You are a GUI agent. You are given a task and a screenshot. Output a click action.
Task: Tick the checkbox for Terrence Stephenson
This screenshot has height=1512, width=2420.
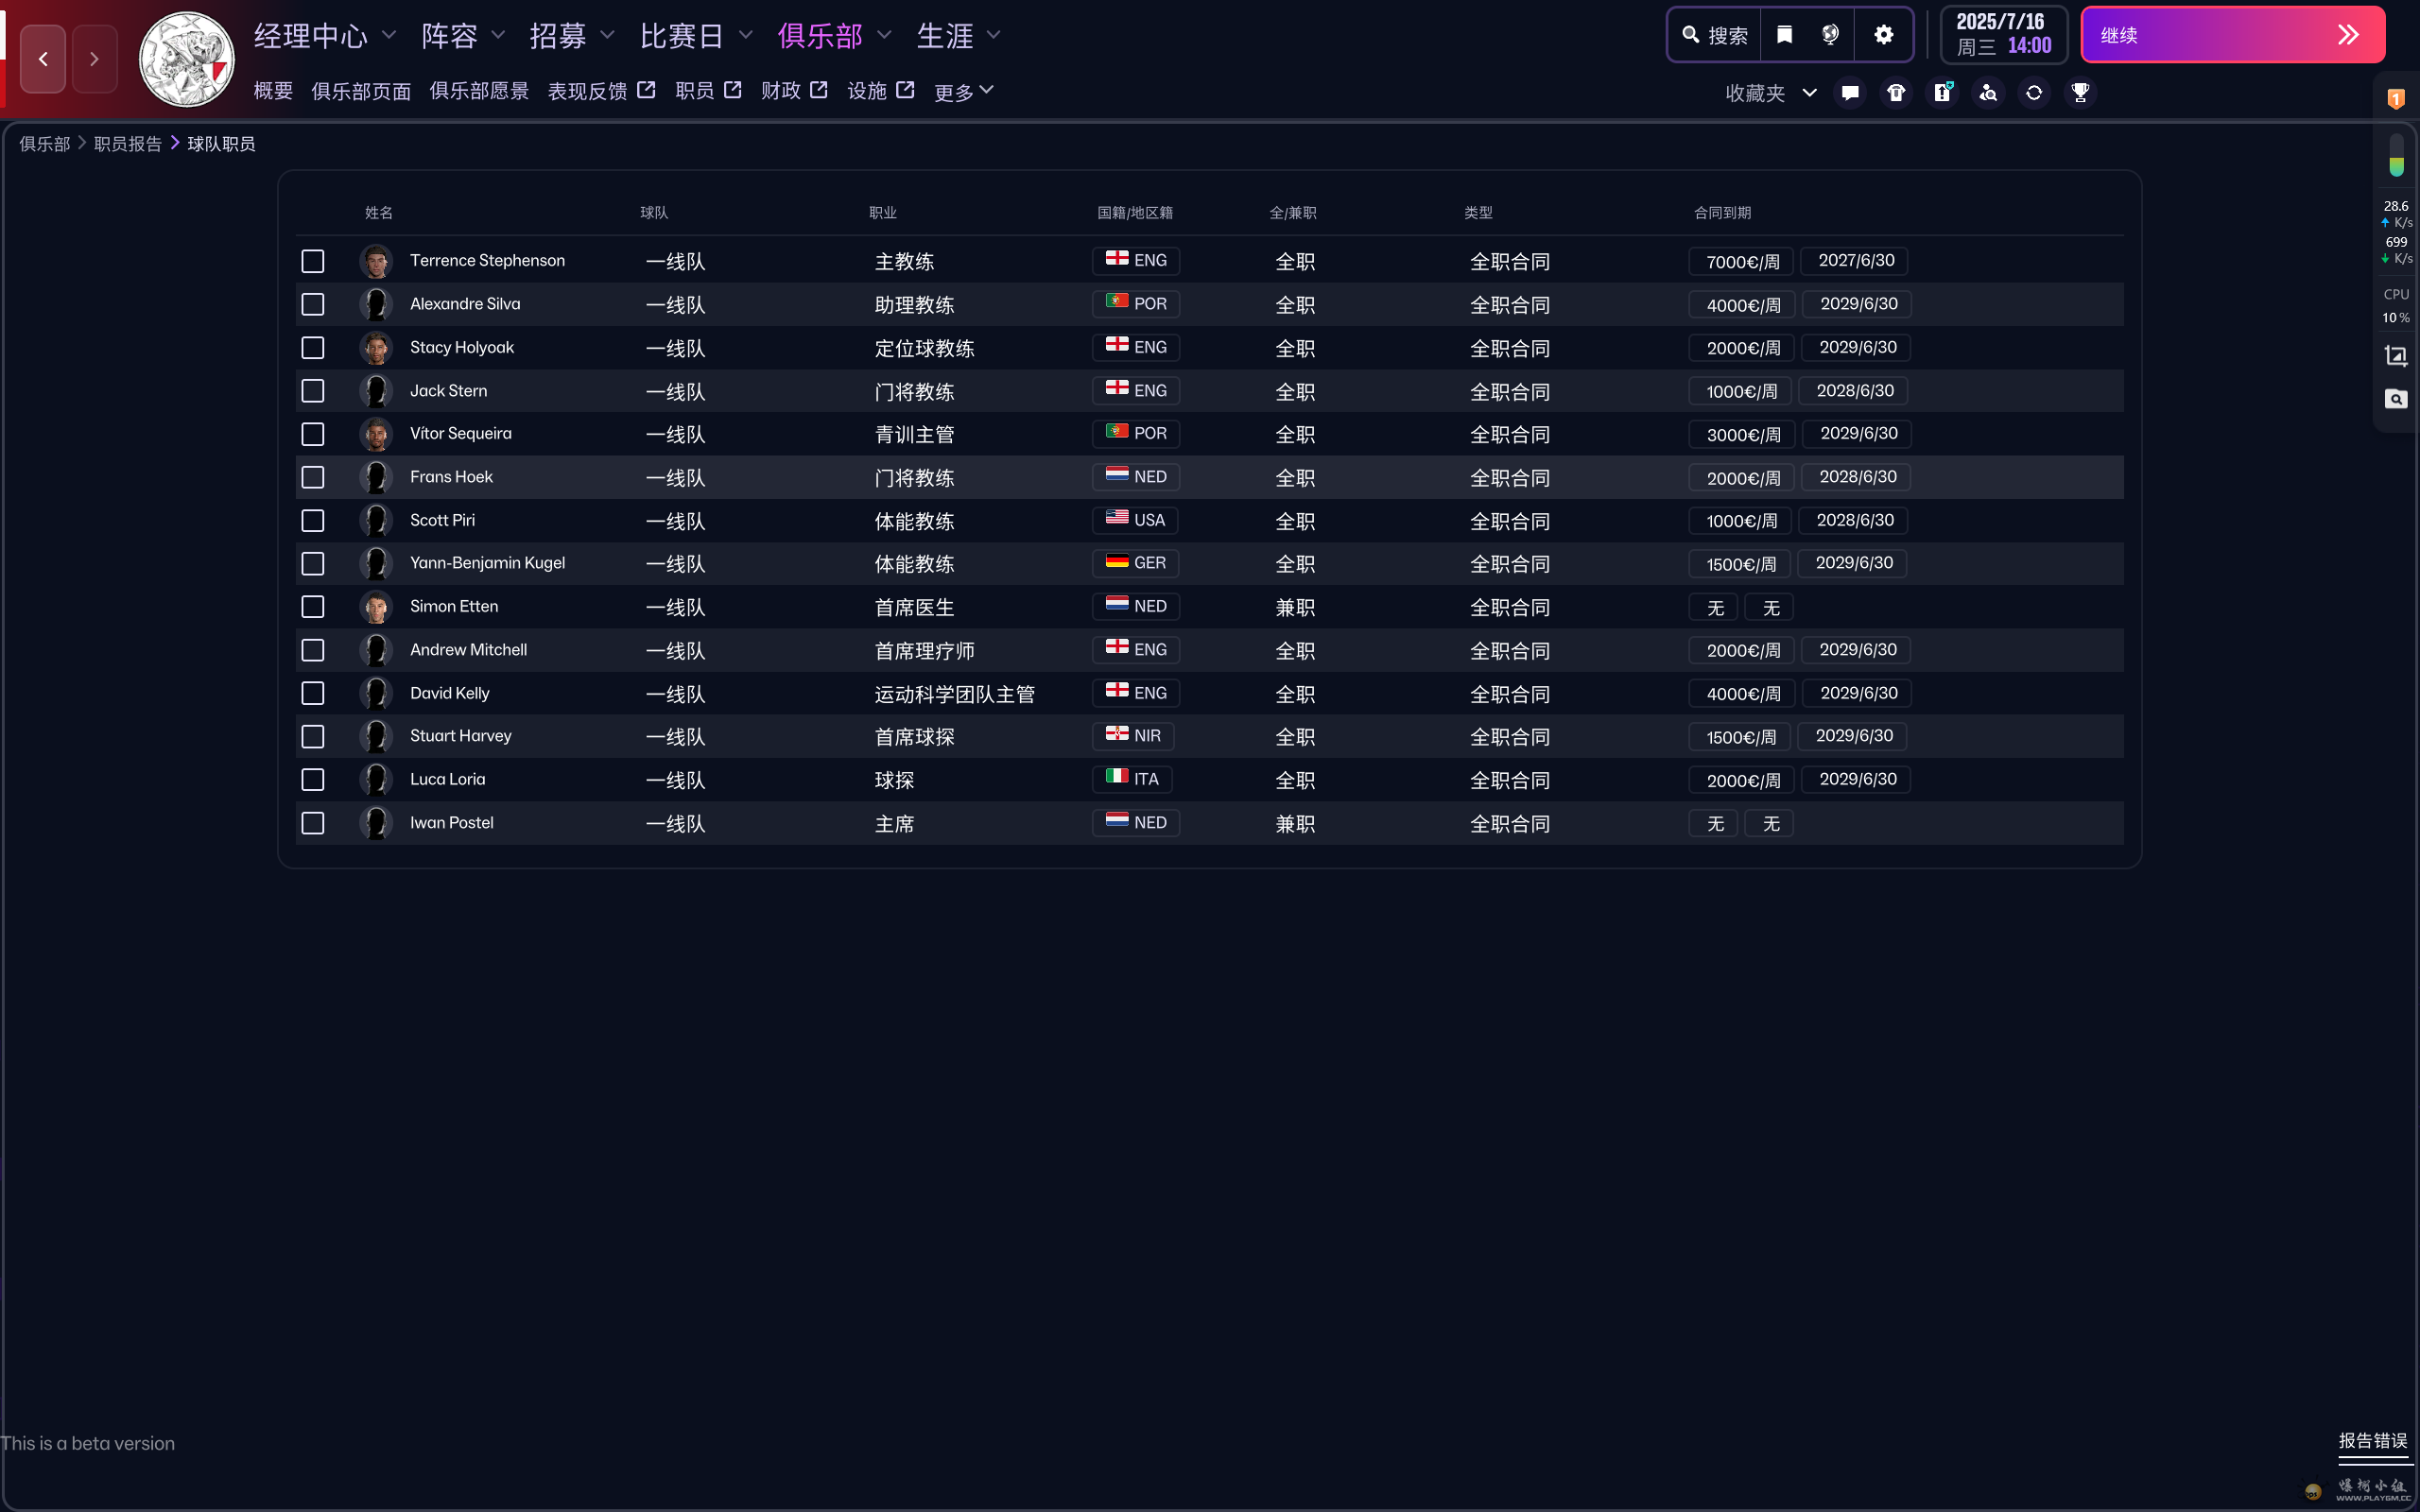pos(313,261)
